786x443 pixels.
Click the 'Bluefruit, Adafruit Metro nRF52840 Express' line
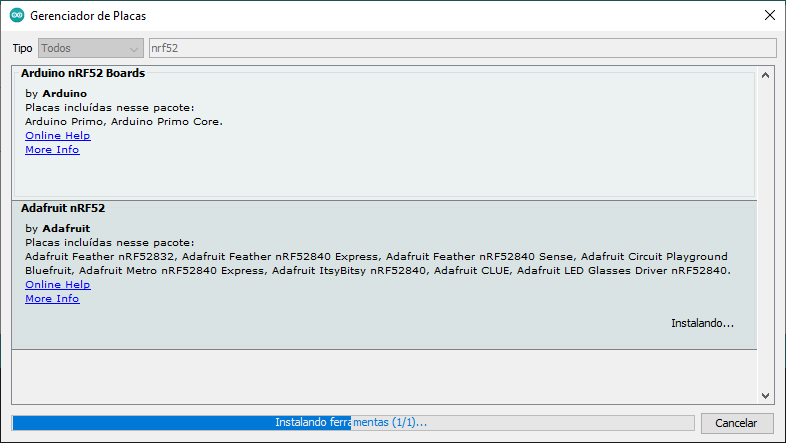click(x=378, y=271)
